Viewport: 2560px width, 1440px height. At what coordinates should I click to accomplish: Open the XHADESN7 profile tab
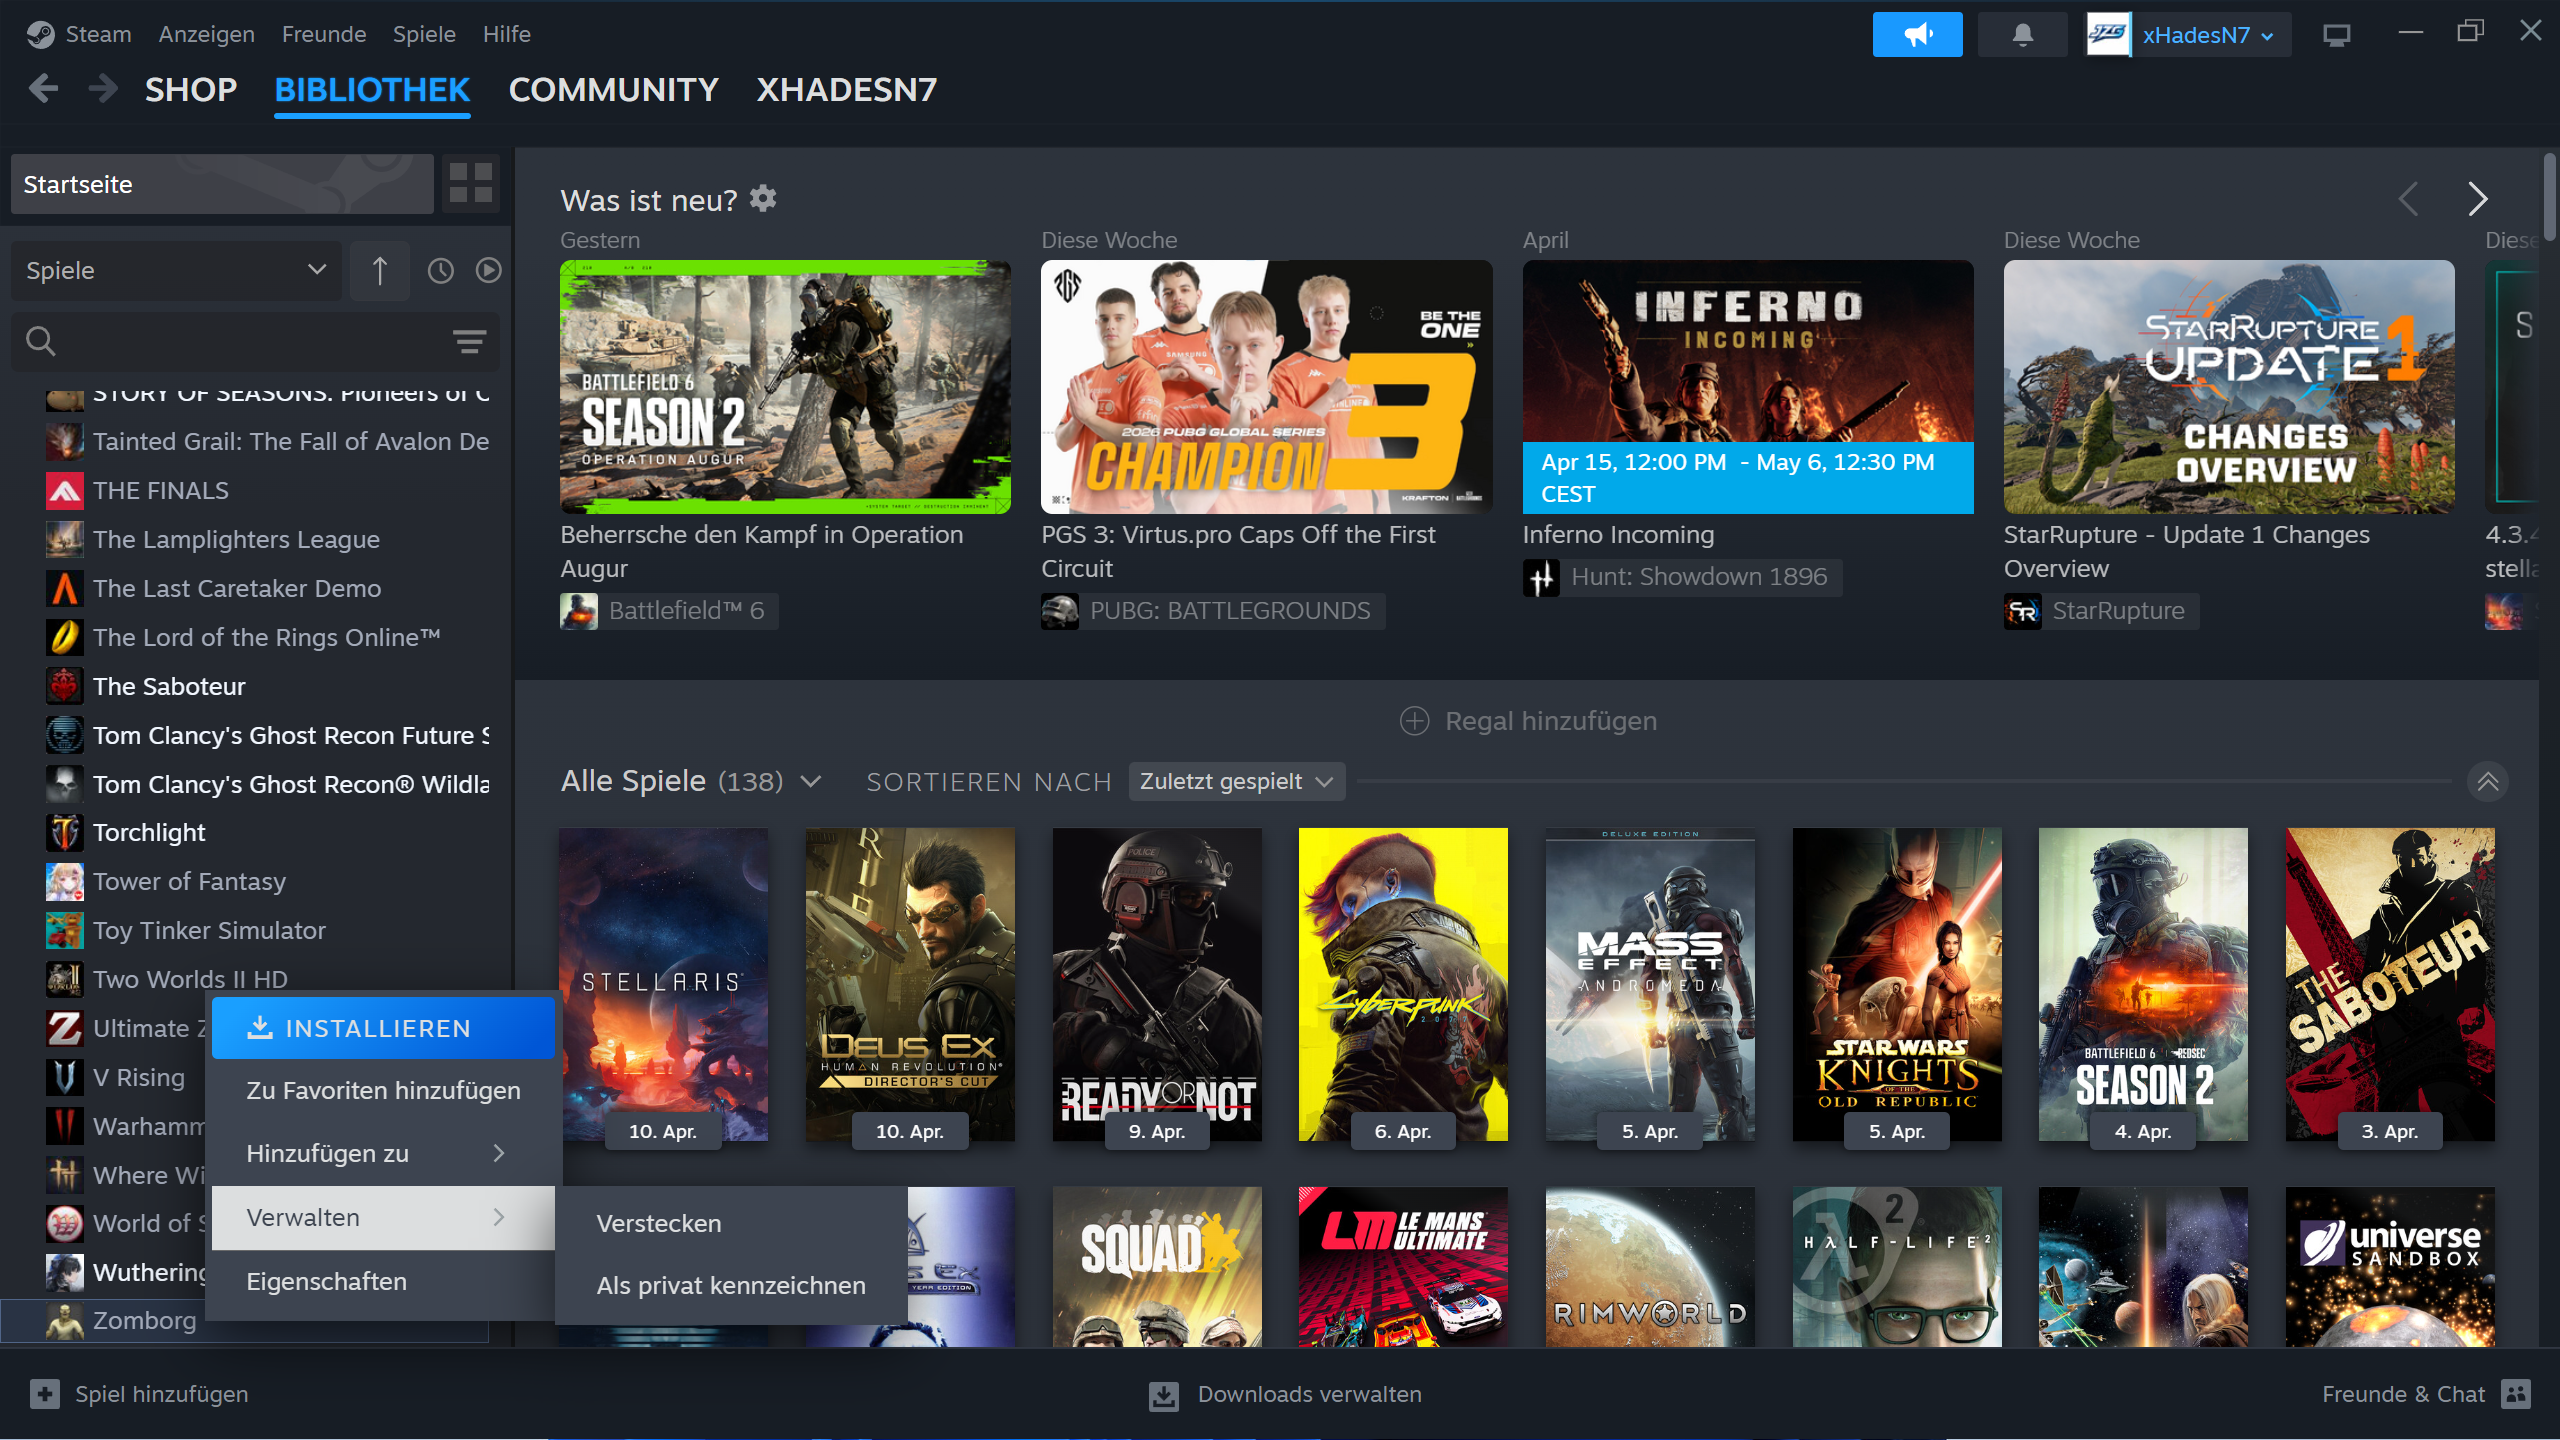tap(847, 90)
